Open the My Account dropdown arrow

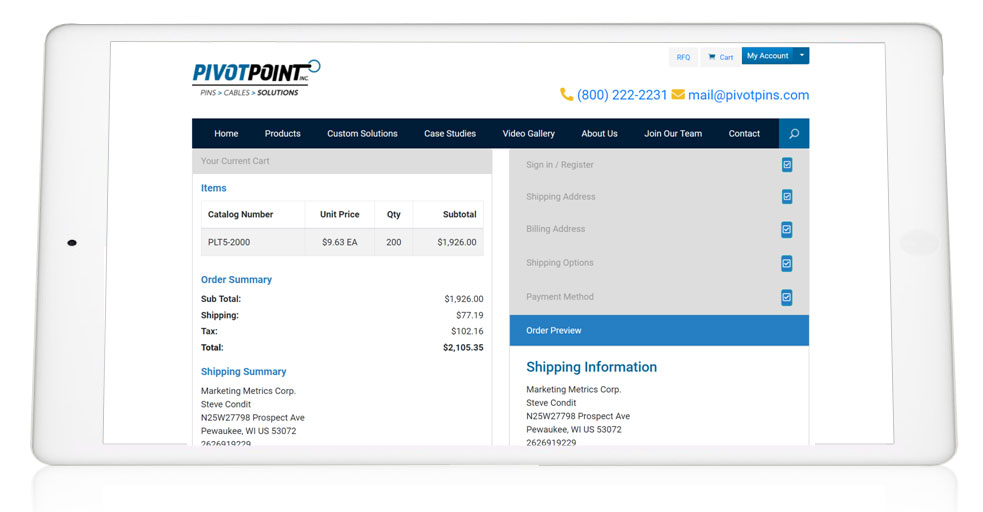pos(801,56)
